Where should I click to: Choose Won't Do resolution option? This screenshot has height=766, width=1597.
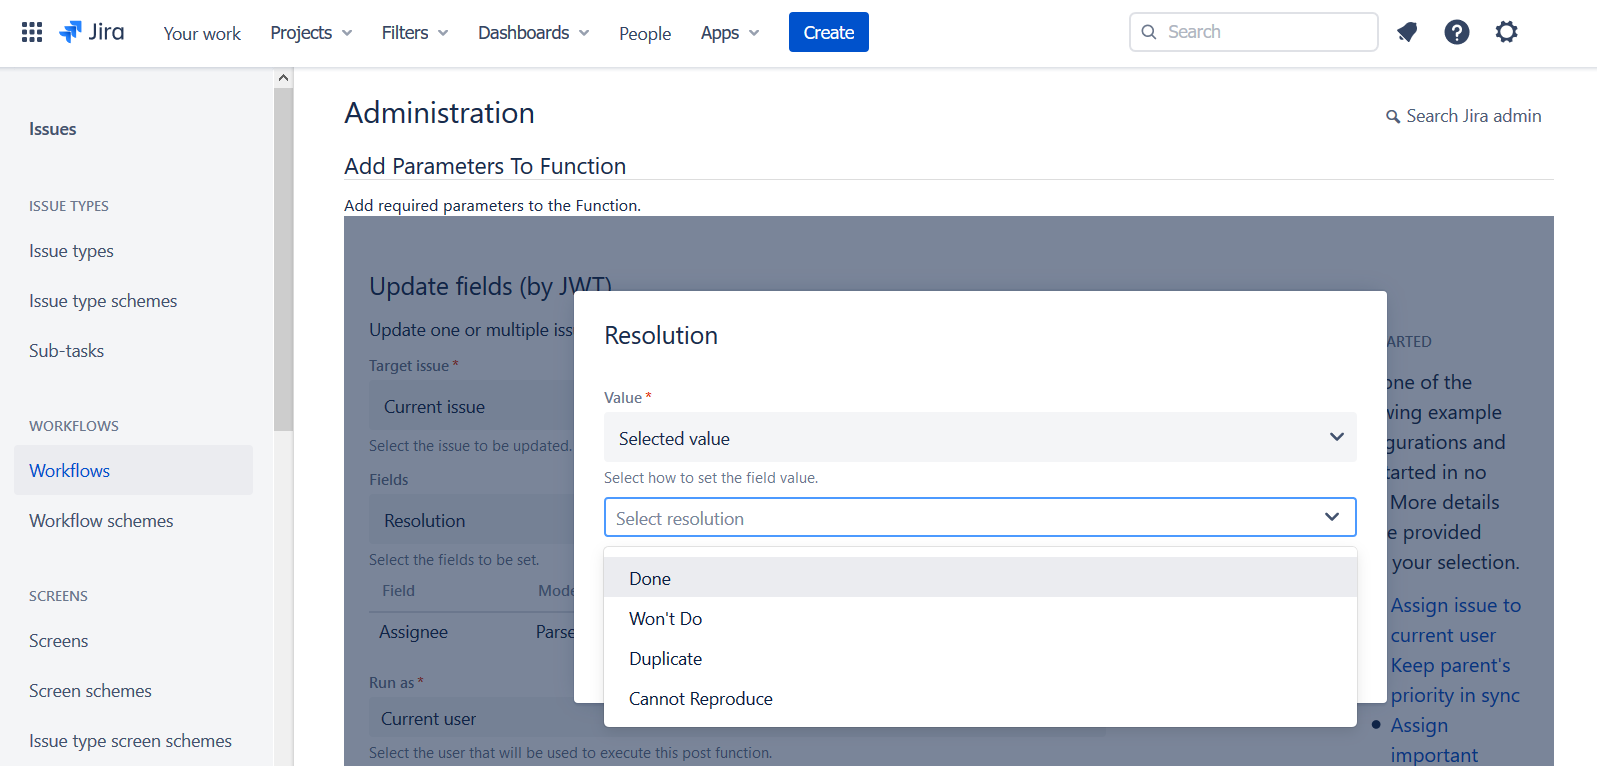tap(980, 618)
